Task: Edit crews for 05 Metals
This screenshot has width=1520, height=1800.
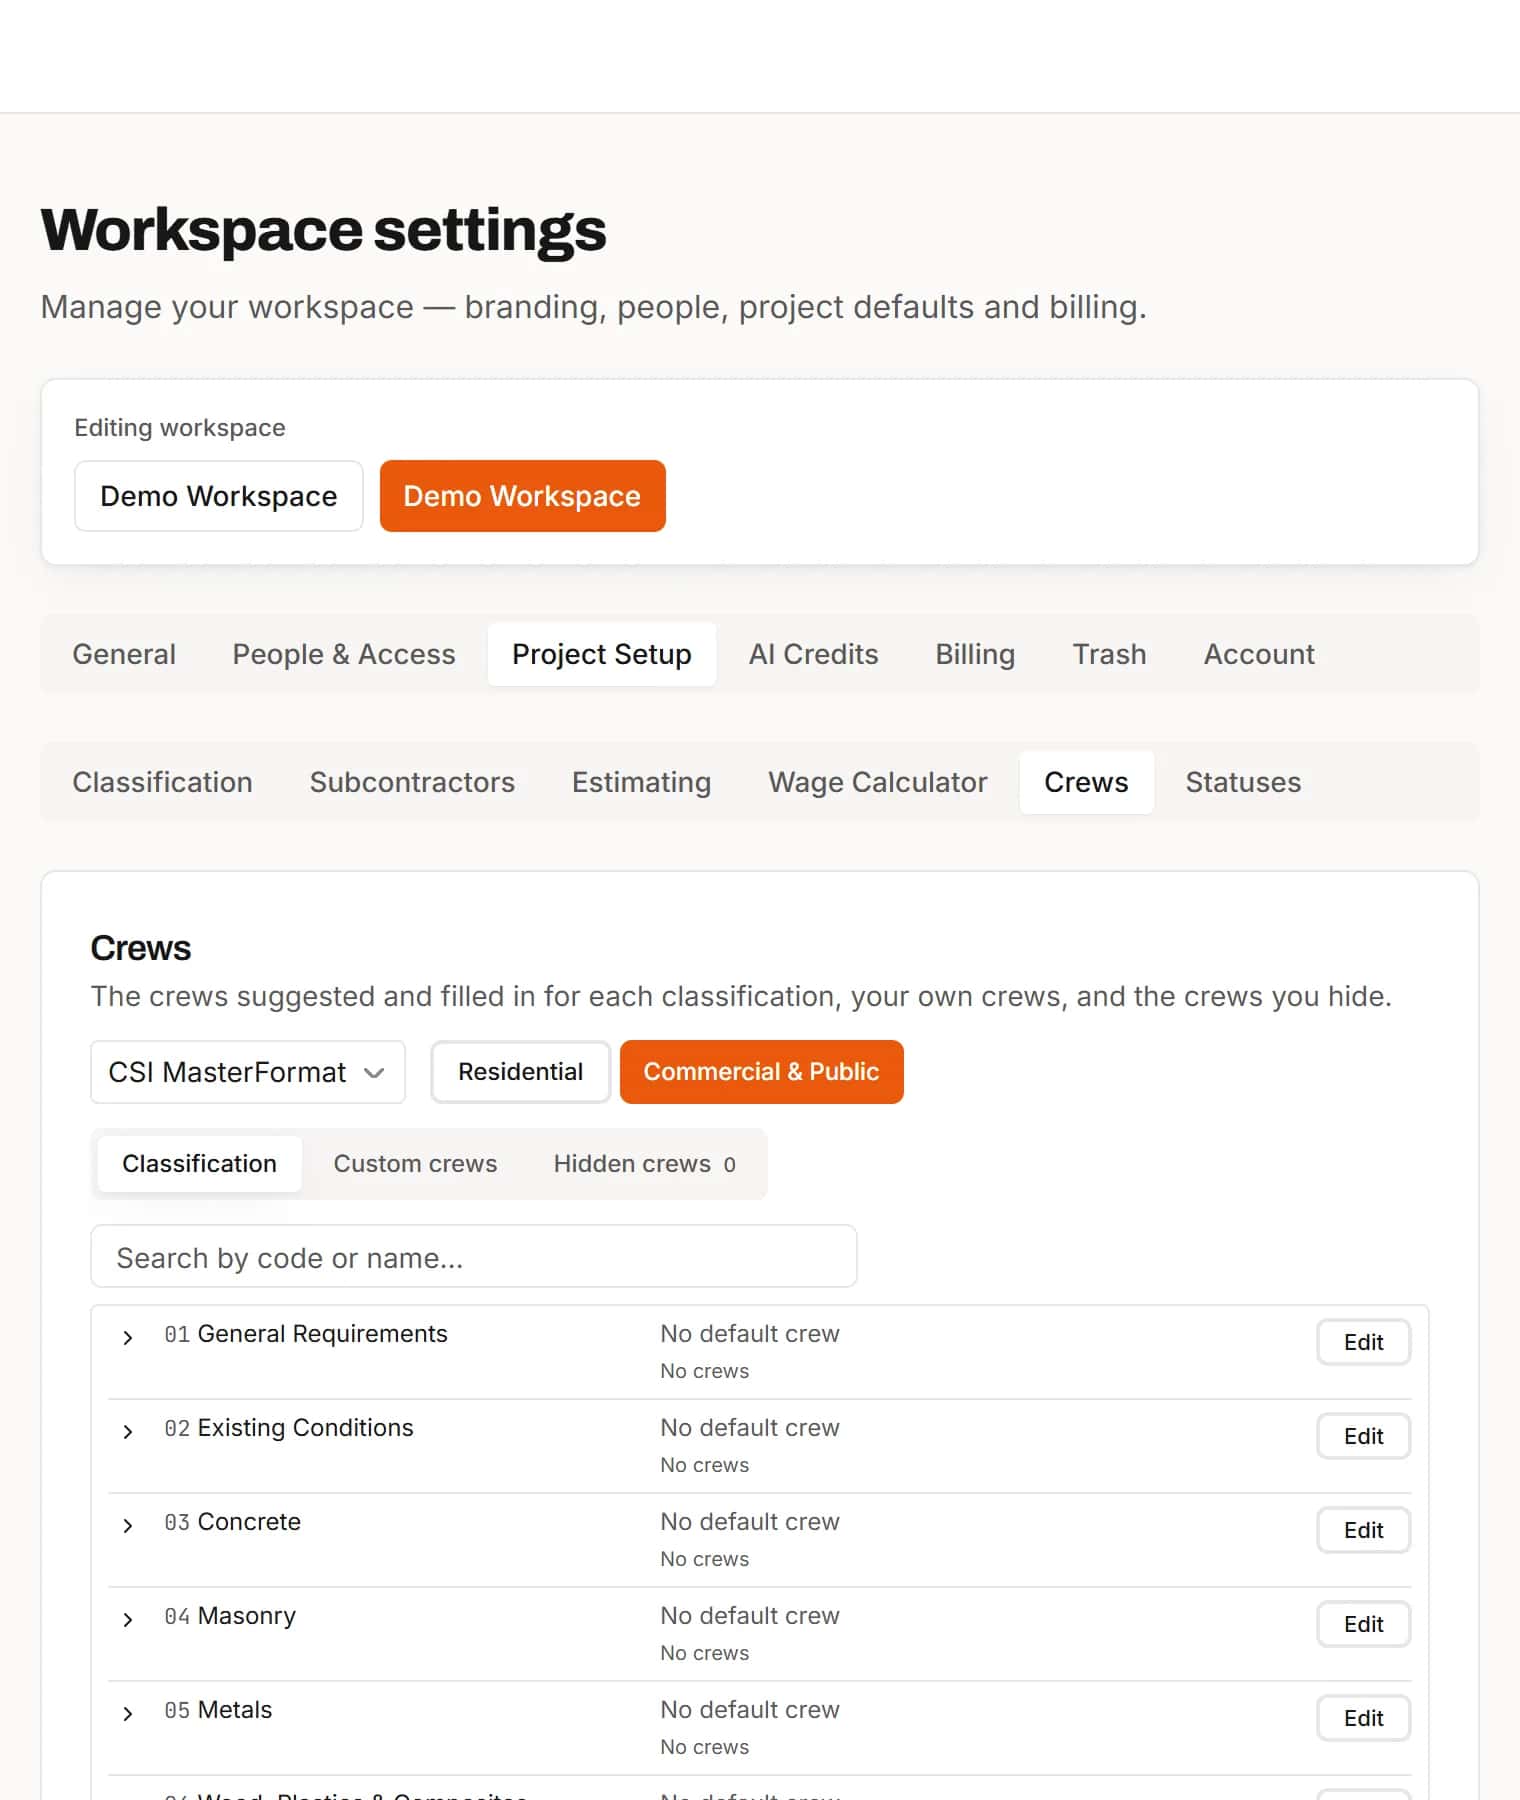Action: (x=1363, y=1718)
